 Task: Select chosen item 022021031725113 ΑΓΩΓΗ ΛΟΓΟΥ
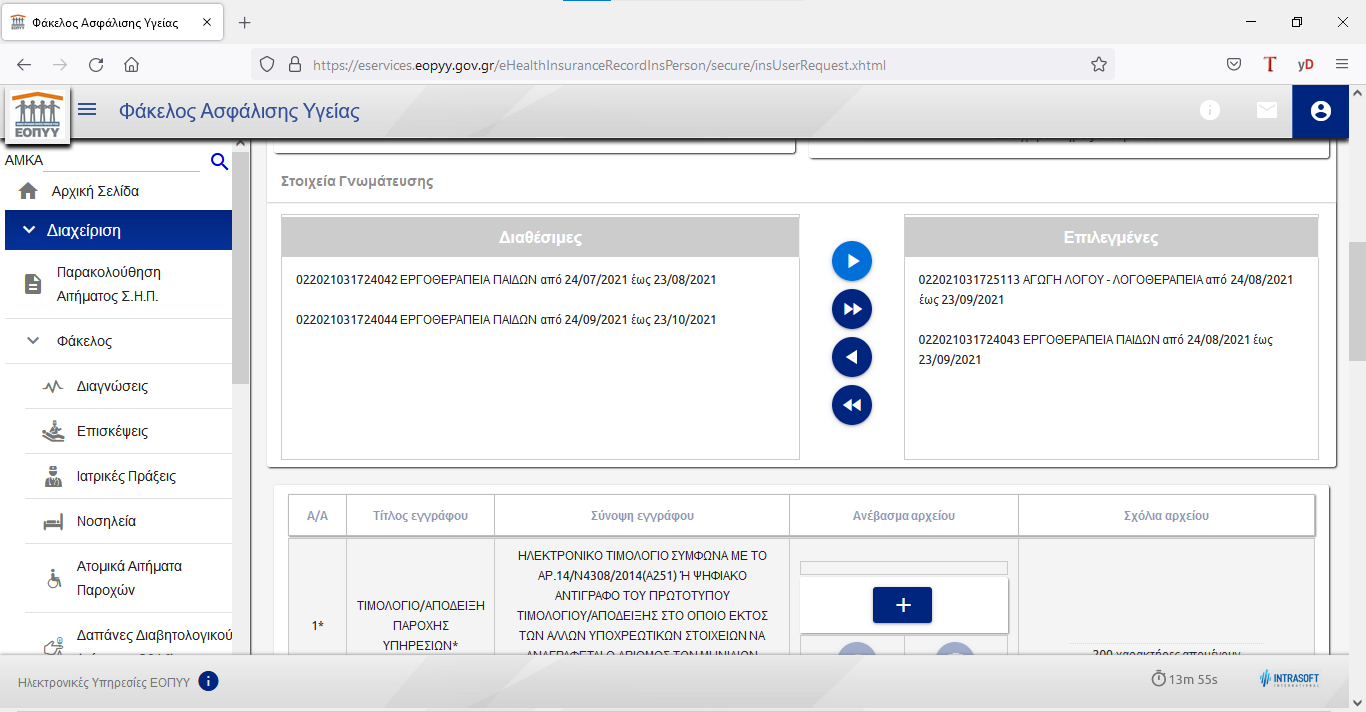click(1105, 289)
